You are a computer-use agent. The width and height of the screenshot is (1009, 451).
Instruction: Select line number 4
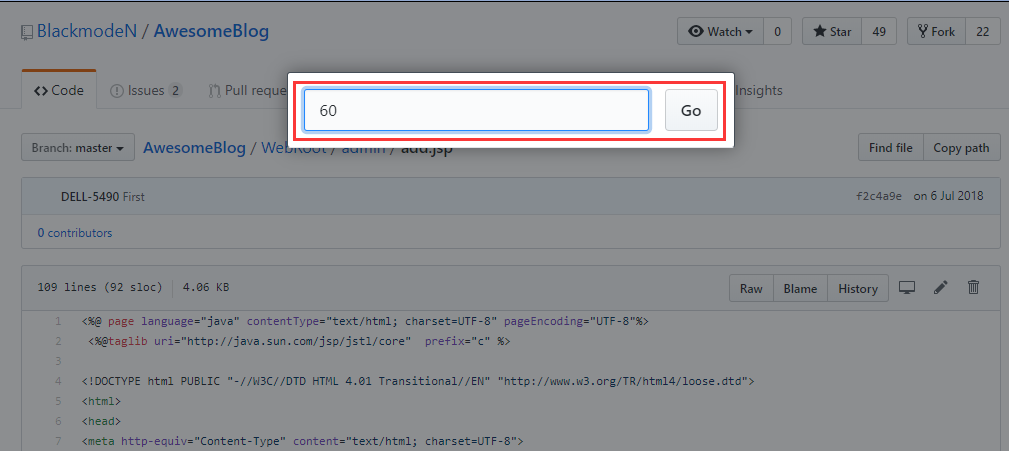59,381
